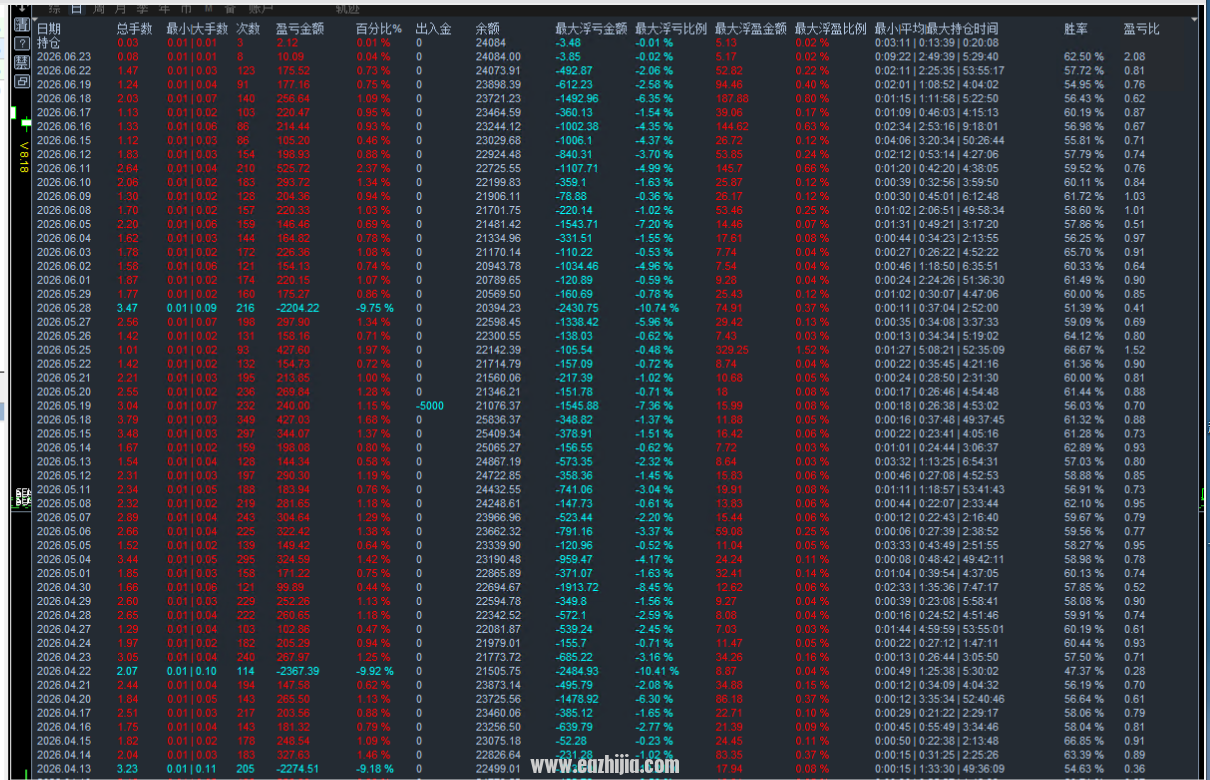Open the question mark help icon
1210x780 pixels.
[21, 44]
